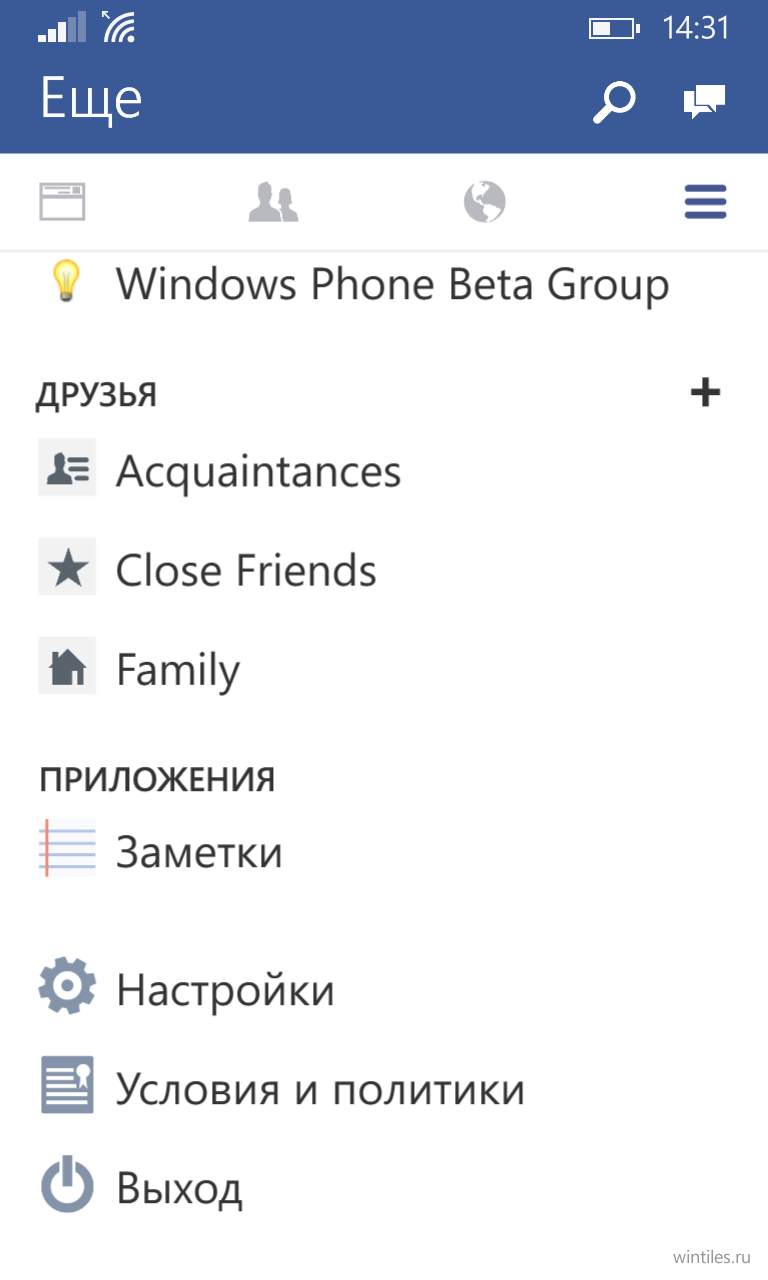
Task: Select the hamburger menu tab
Action: [705, 201]
